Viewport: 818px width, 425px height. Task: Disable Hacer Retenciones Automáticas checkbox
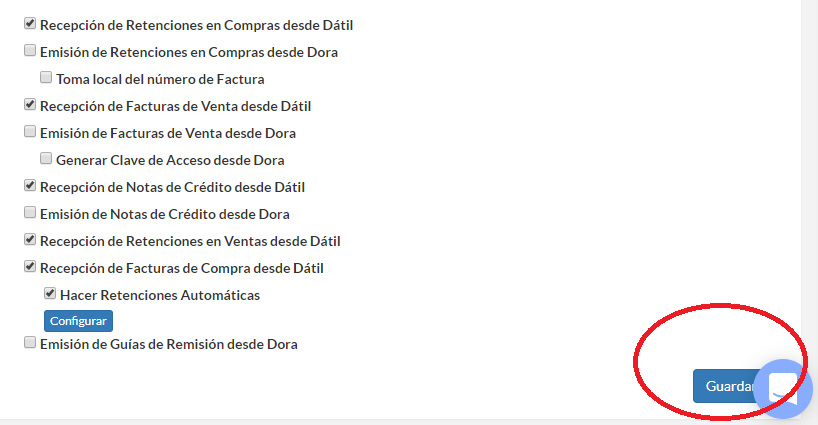point(50,294)
